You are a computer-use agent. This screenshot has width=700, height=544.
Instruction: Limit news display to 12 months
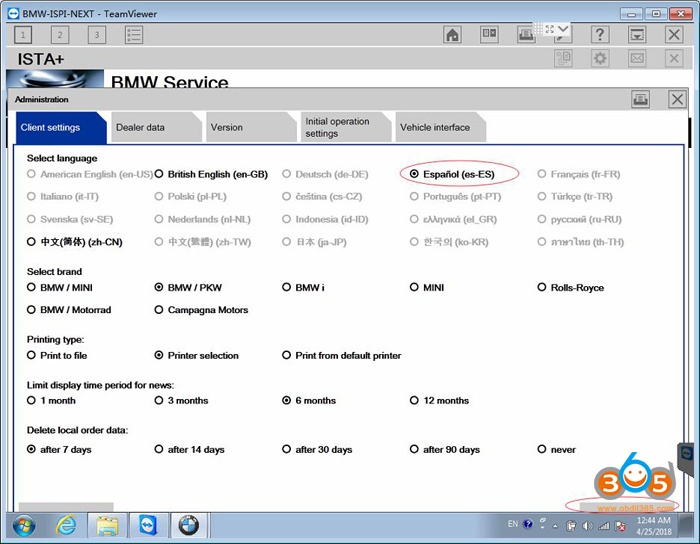[414, 400]
